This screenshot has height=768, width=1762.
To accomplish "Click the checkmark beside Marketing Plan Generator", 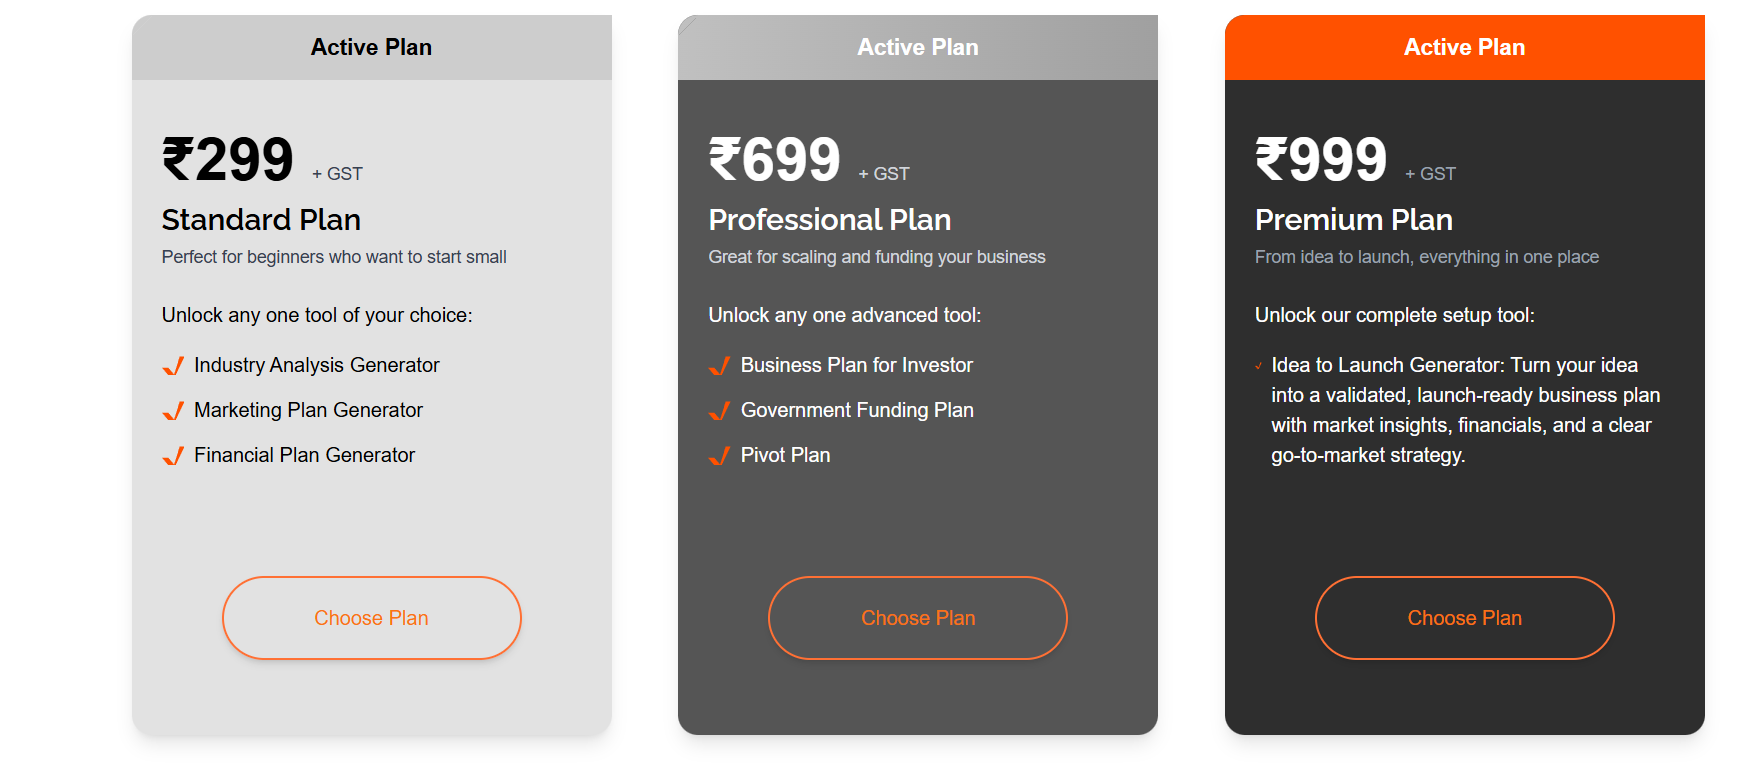I will click(x=172, y=412).
